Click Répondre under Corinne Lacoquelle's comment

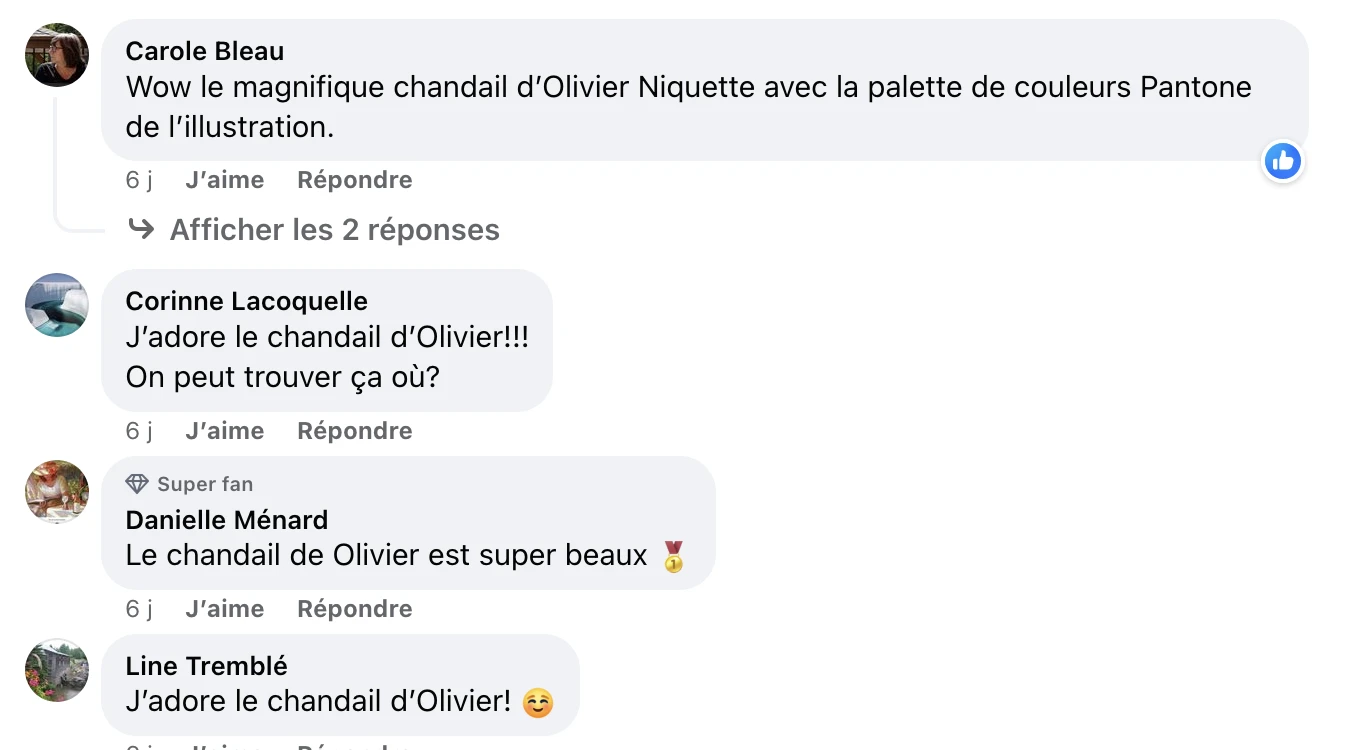355,431
